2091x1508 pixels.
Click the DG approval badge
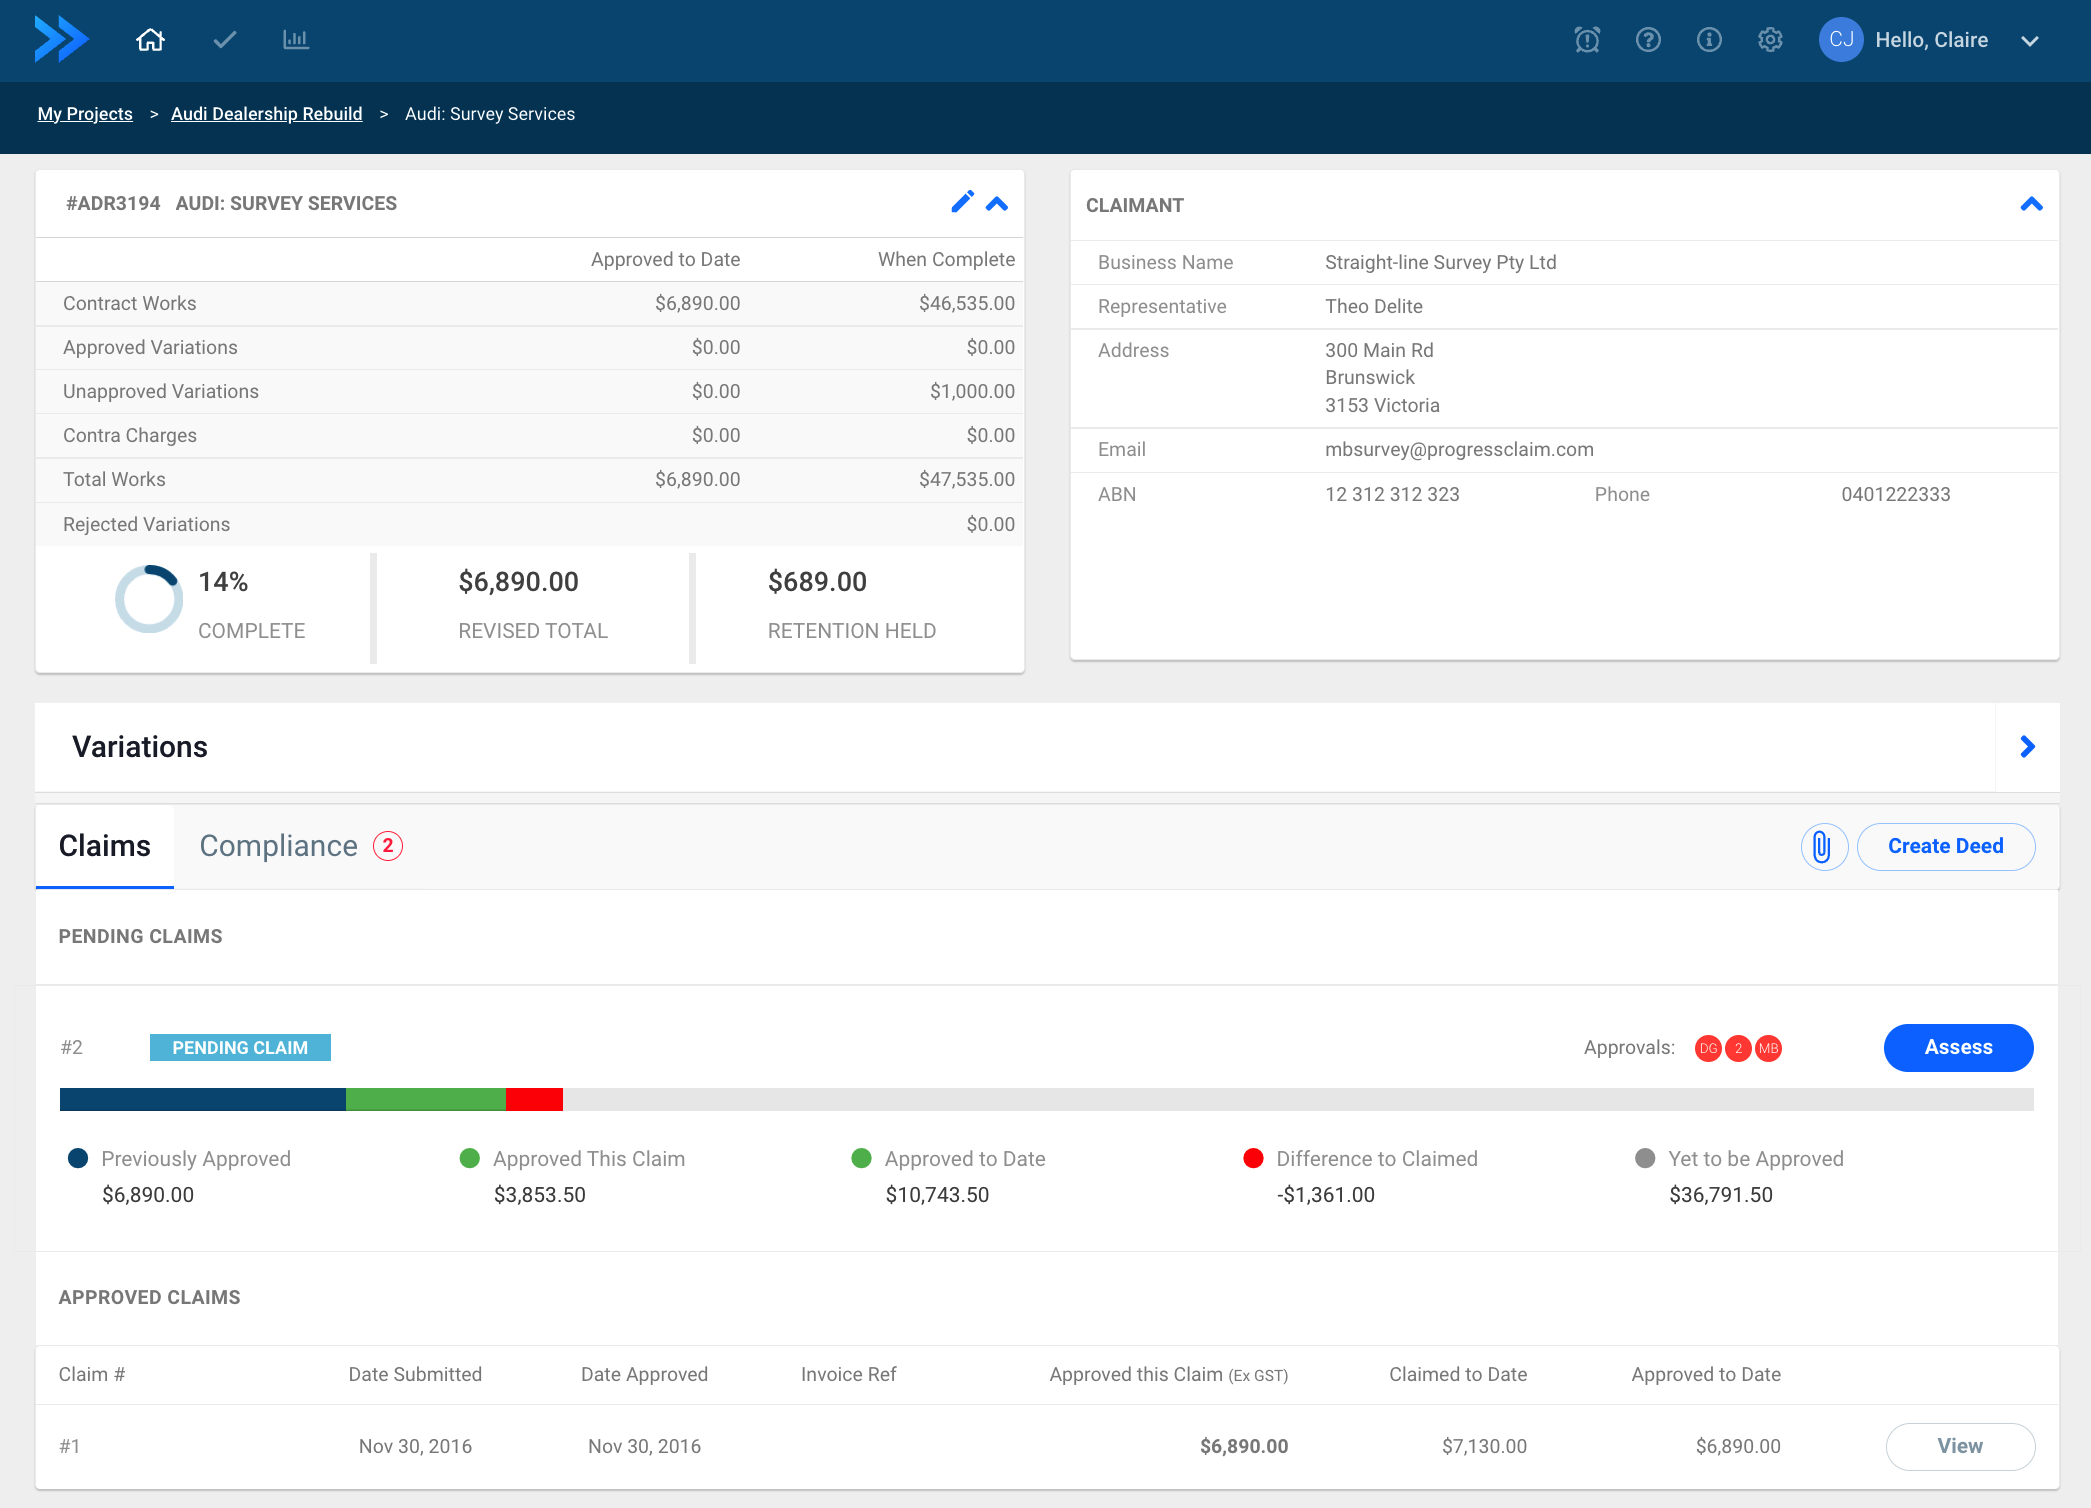1707,1048
